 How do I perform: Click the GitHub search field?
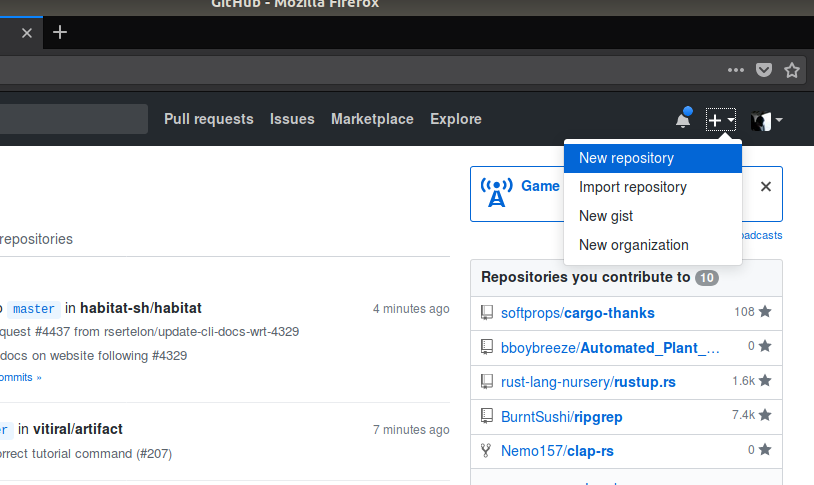click(74, 119)
